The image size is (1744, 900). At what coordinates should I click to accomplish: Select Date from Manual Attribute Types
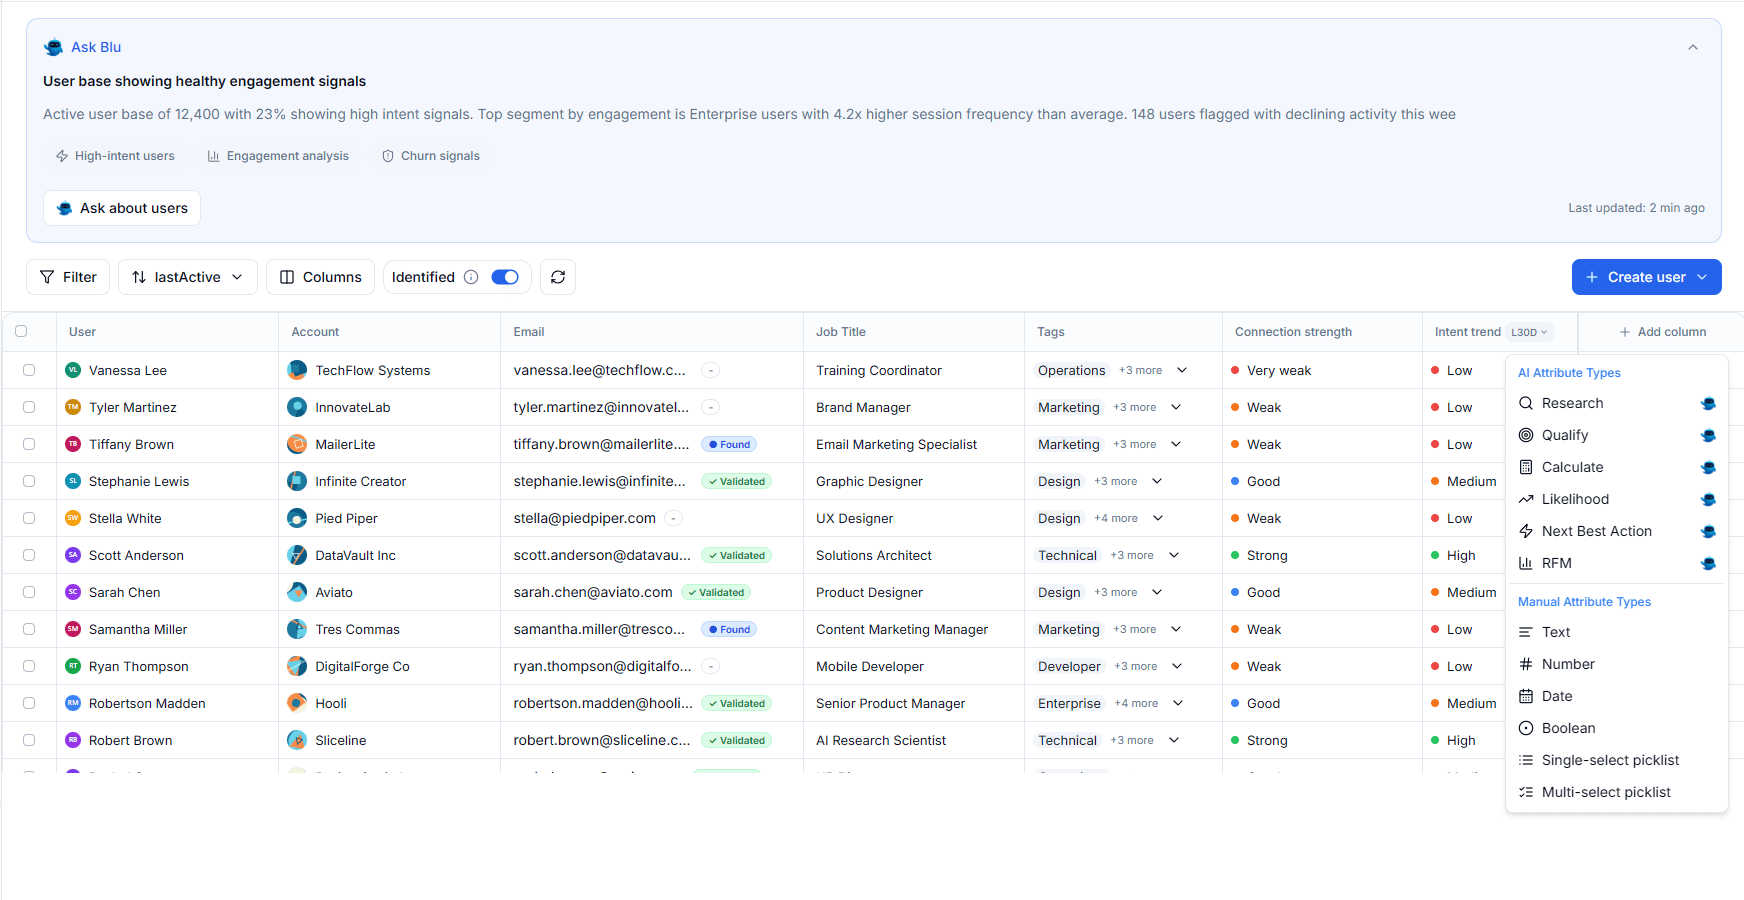tap(1558, 696)
